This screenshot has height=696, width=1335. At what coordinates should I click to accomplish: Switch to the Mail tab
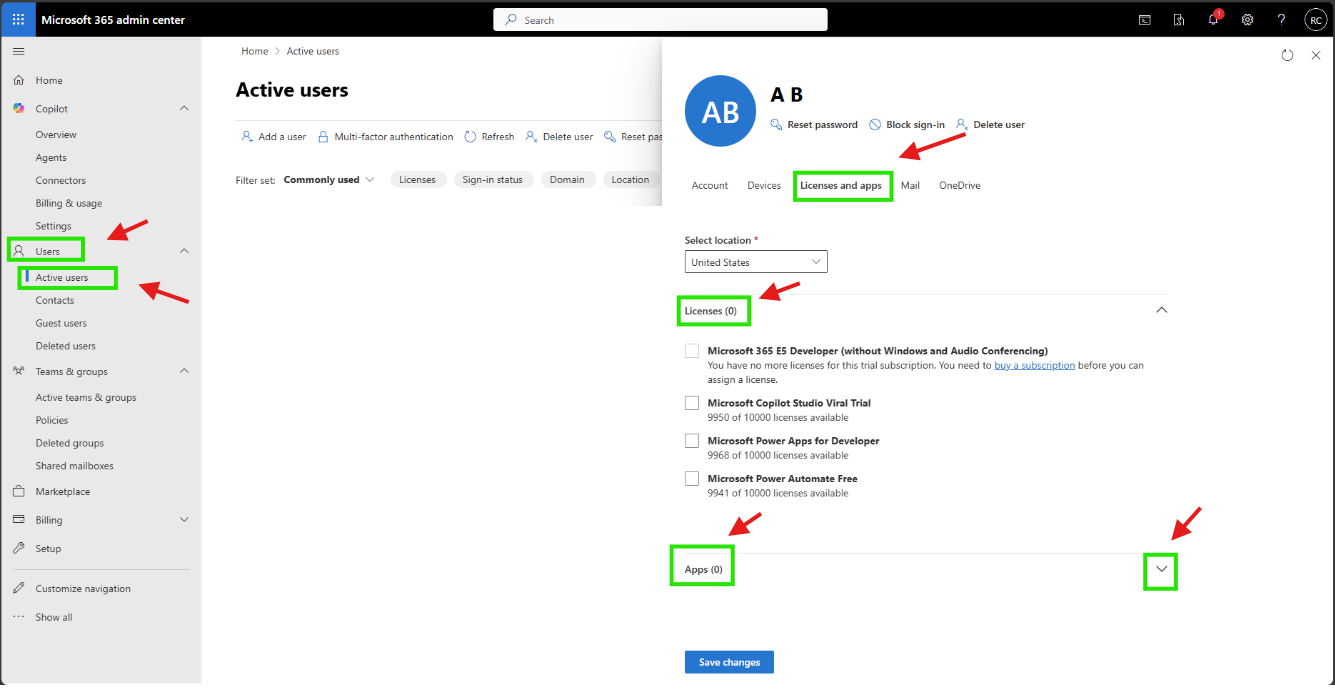point(910,186)
